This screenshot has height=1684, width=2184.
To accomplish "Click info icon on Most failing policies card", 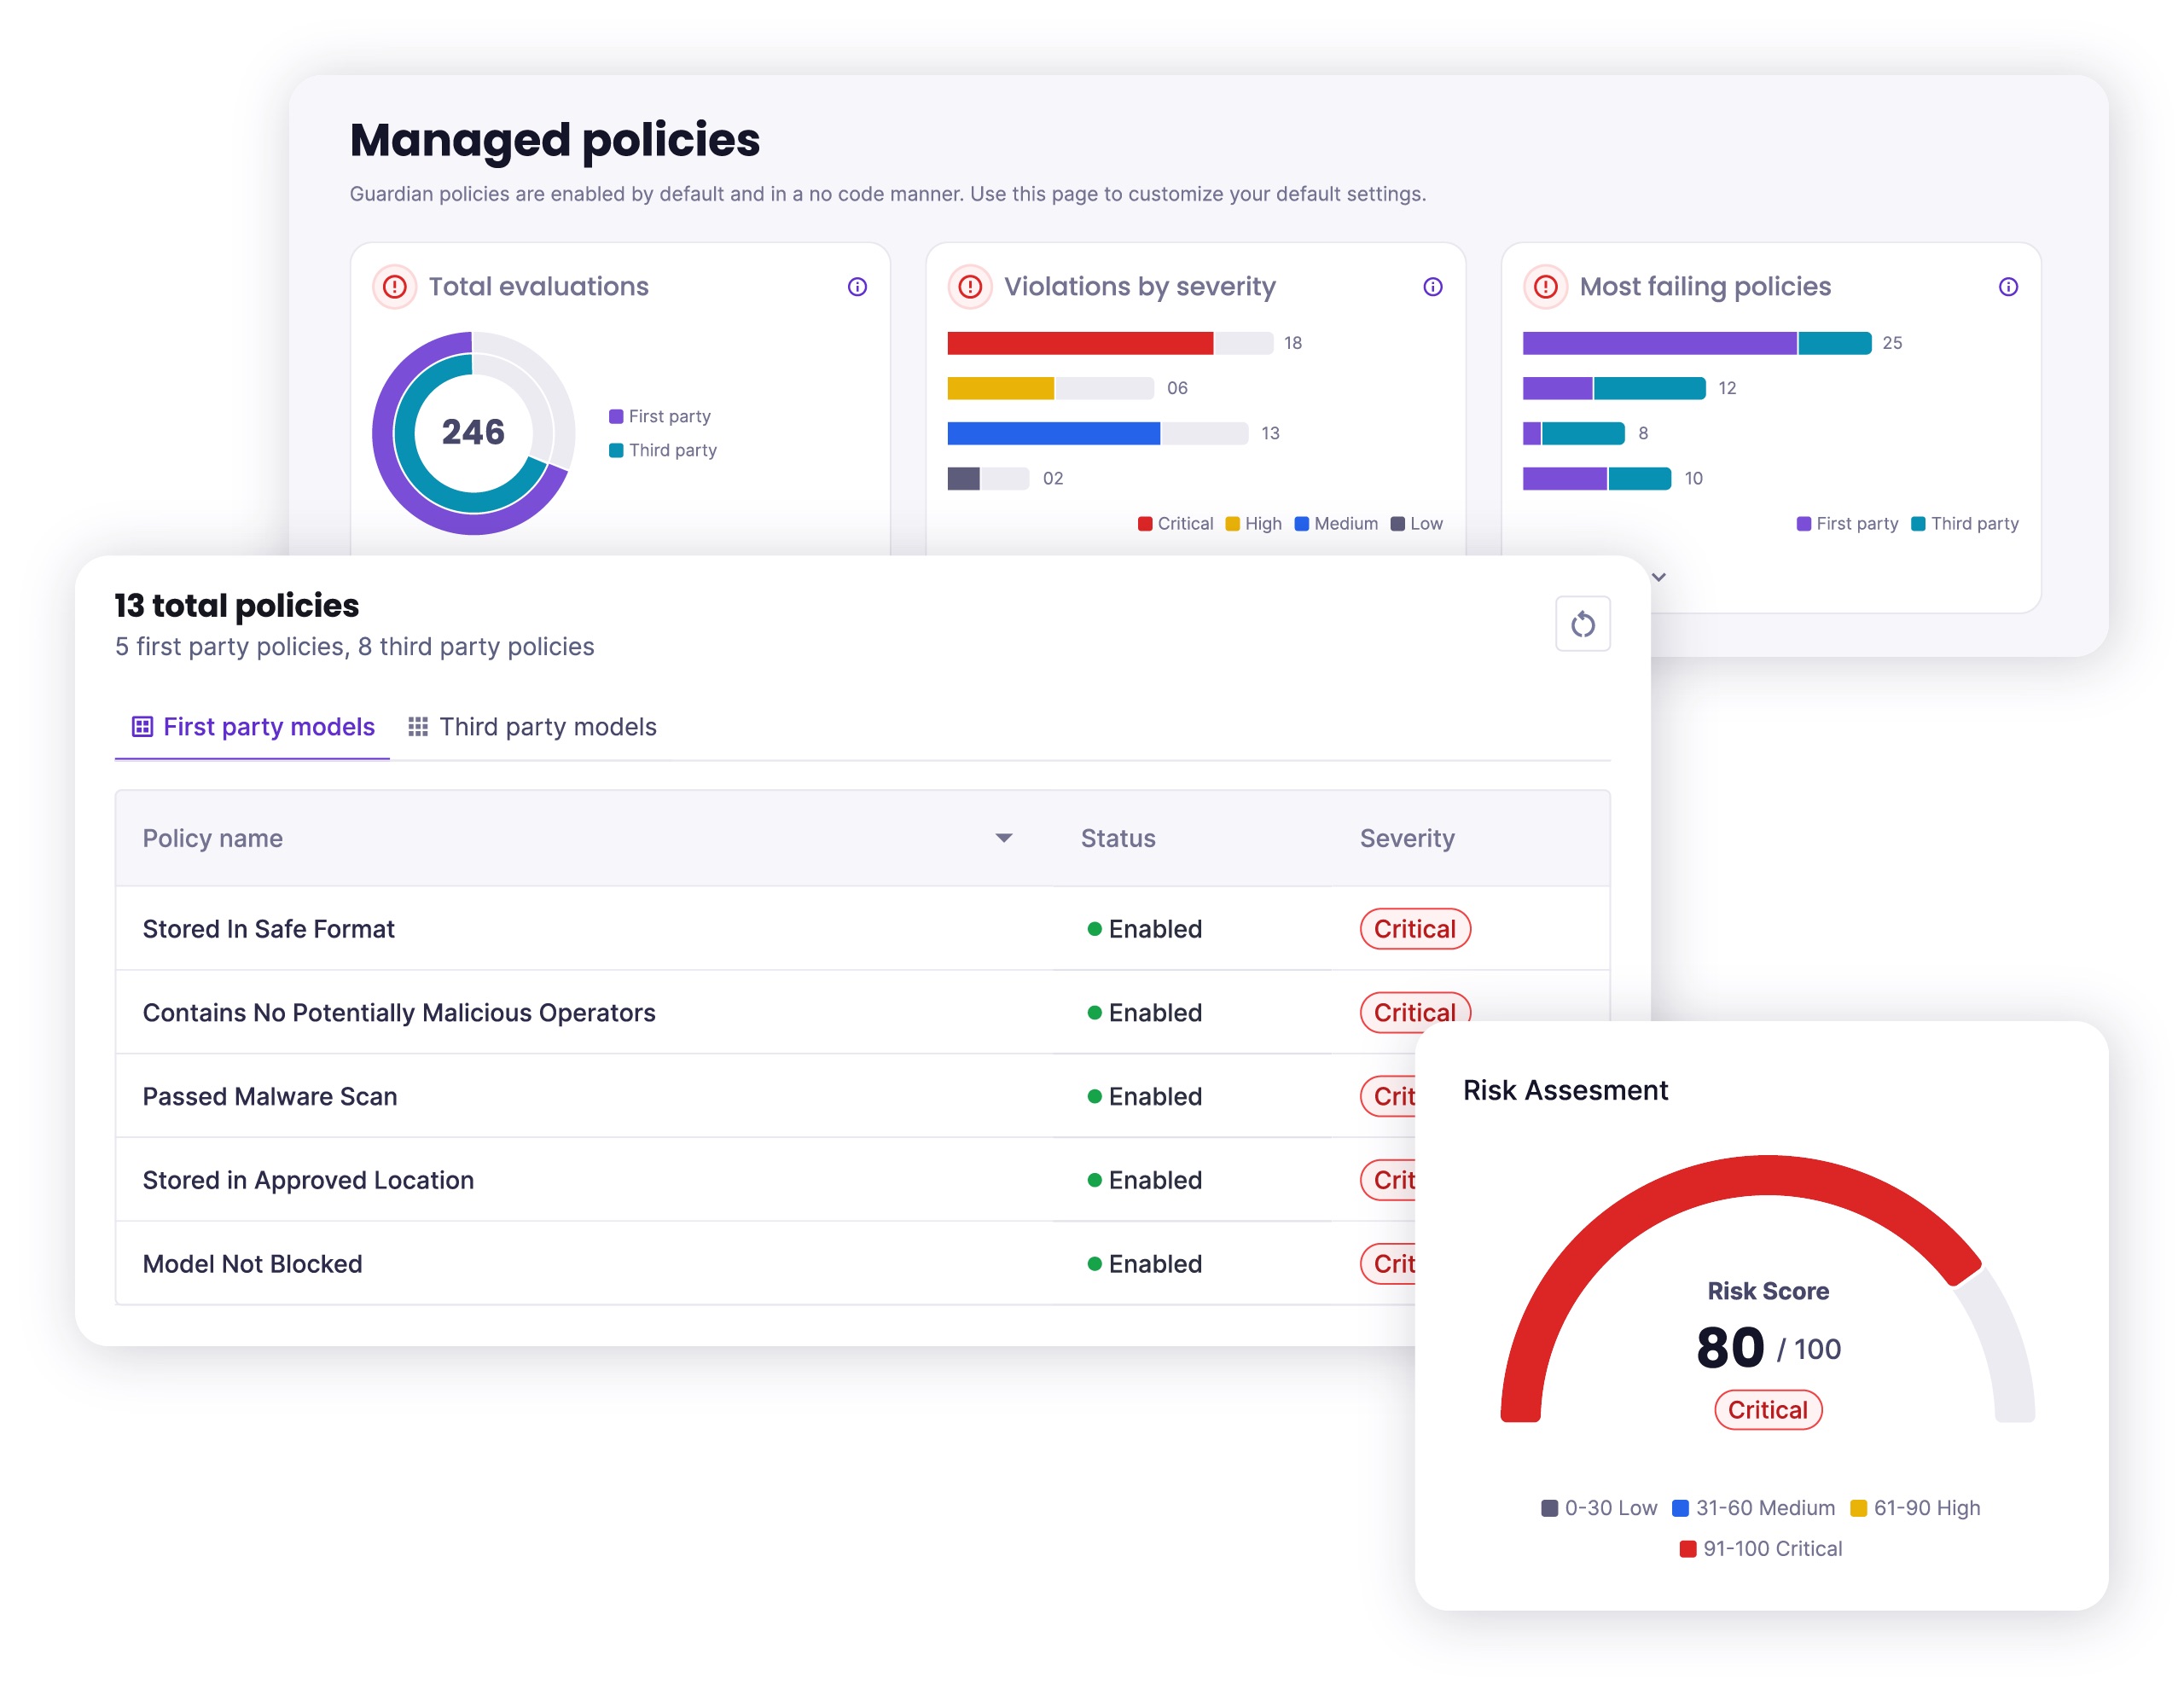I will click(2007, 287).
